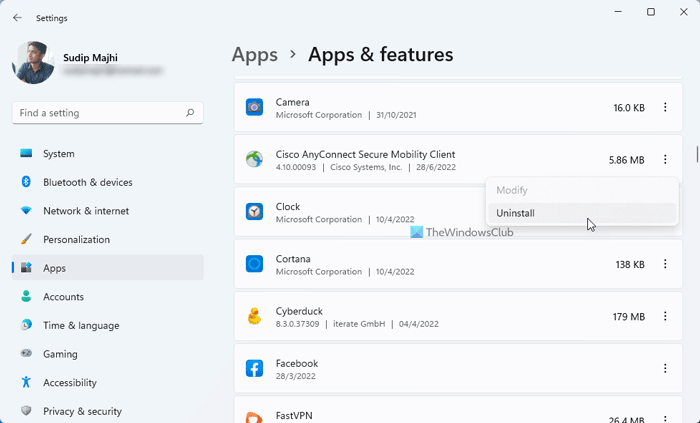The width and height of the screenshot is (700, 423).
Task: Click the 138 KB size value
Action: [630, 264]
